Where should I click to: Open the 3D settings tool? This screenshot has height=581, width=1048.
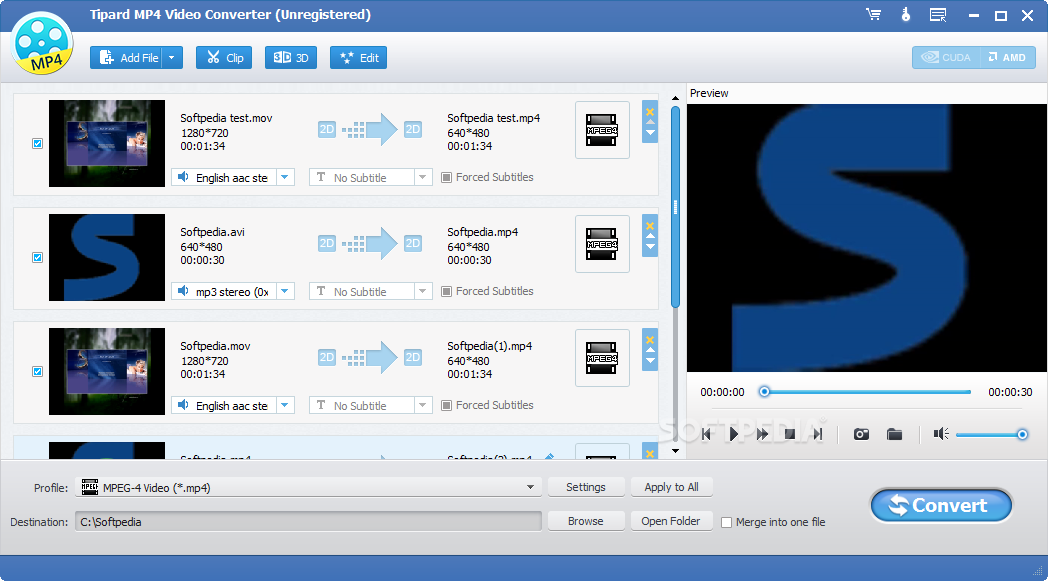click(291, 57)
